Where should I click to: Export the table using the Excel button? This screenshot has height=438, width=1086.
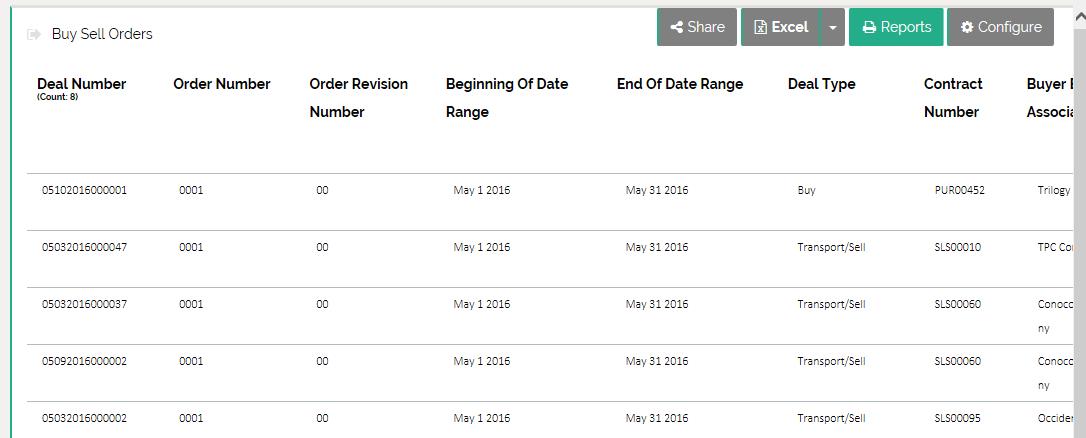coord(780,27)
